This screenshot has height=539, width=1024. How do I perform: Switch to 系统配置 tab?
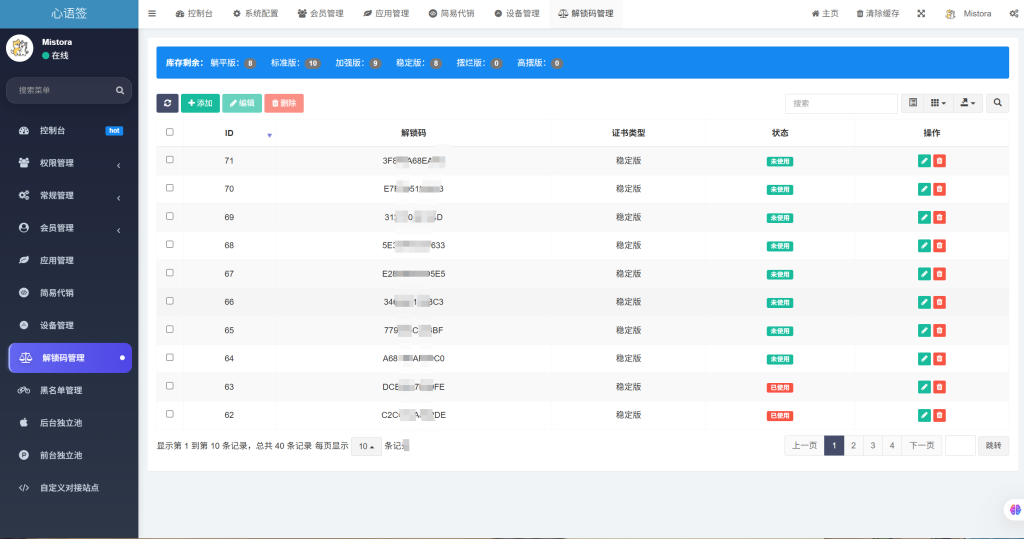click(x=255, y=13)
